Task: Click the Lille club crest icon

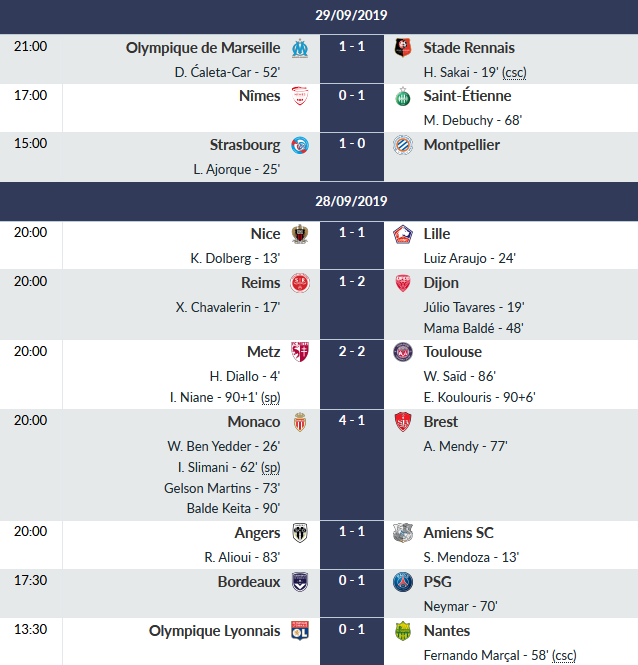Action: [x=403, y=234]
